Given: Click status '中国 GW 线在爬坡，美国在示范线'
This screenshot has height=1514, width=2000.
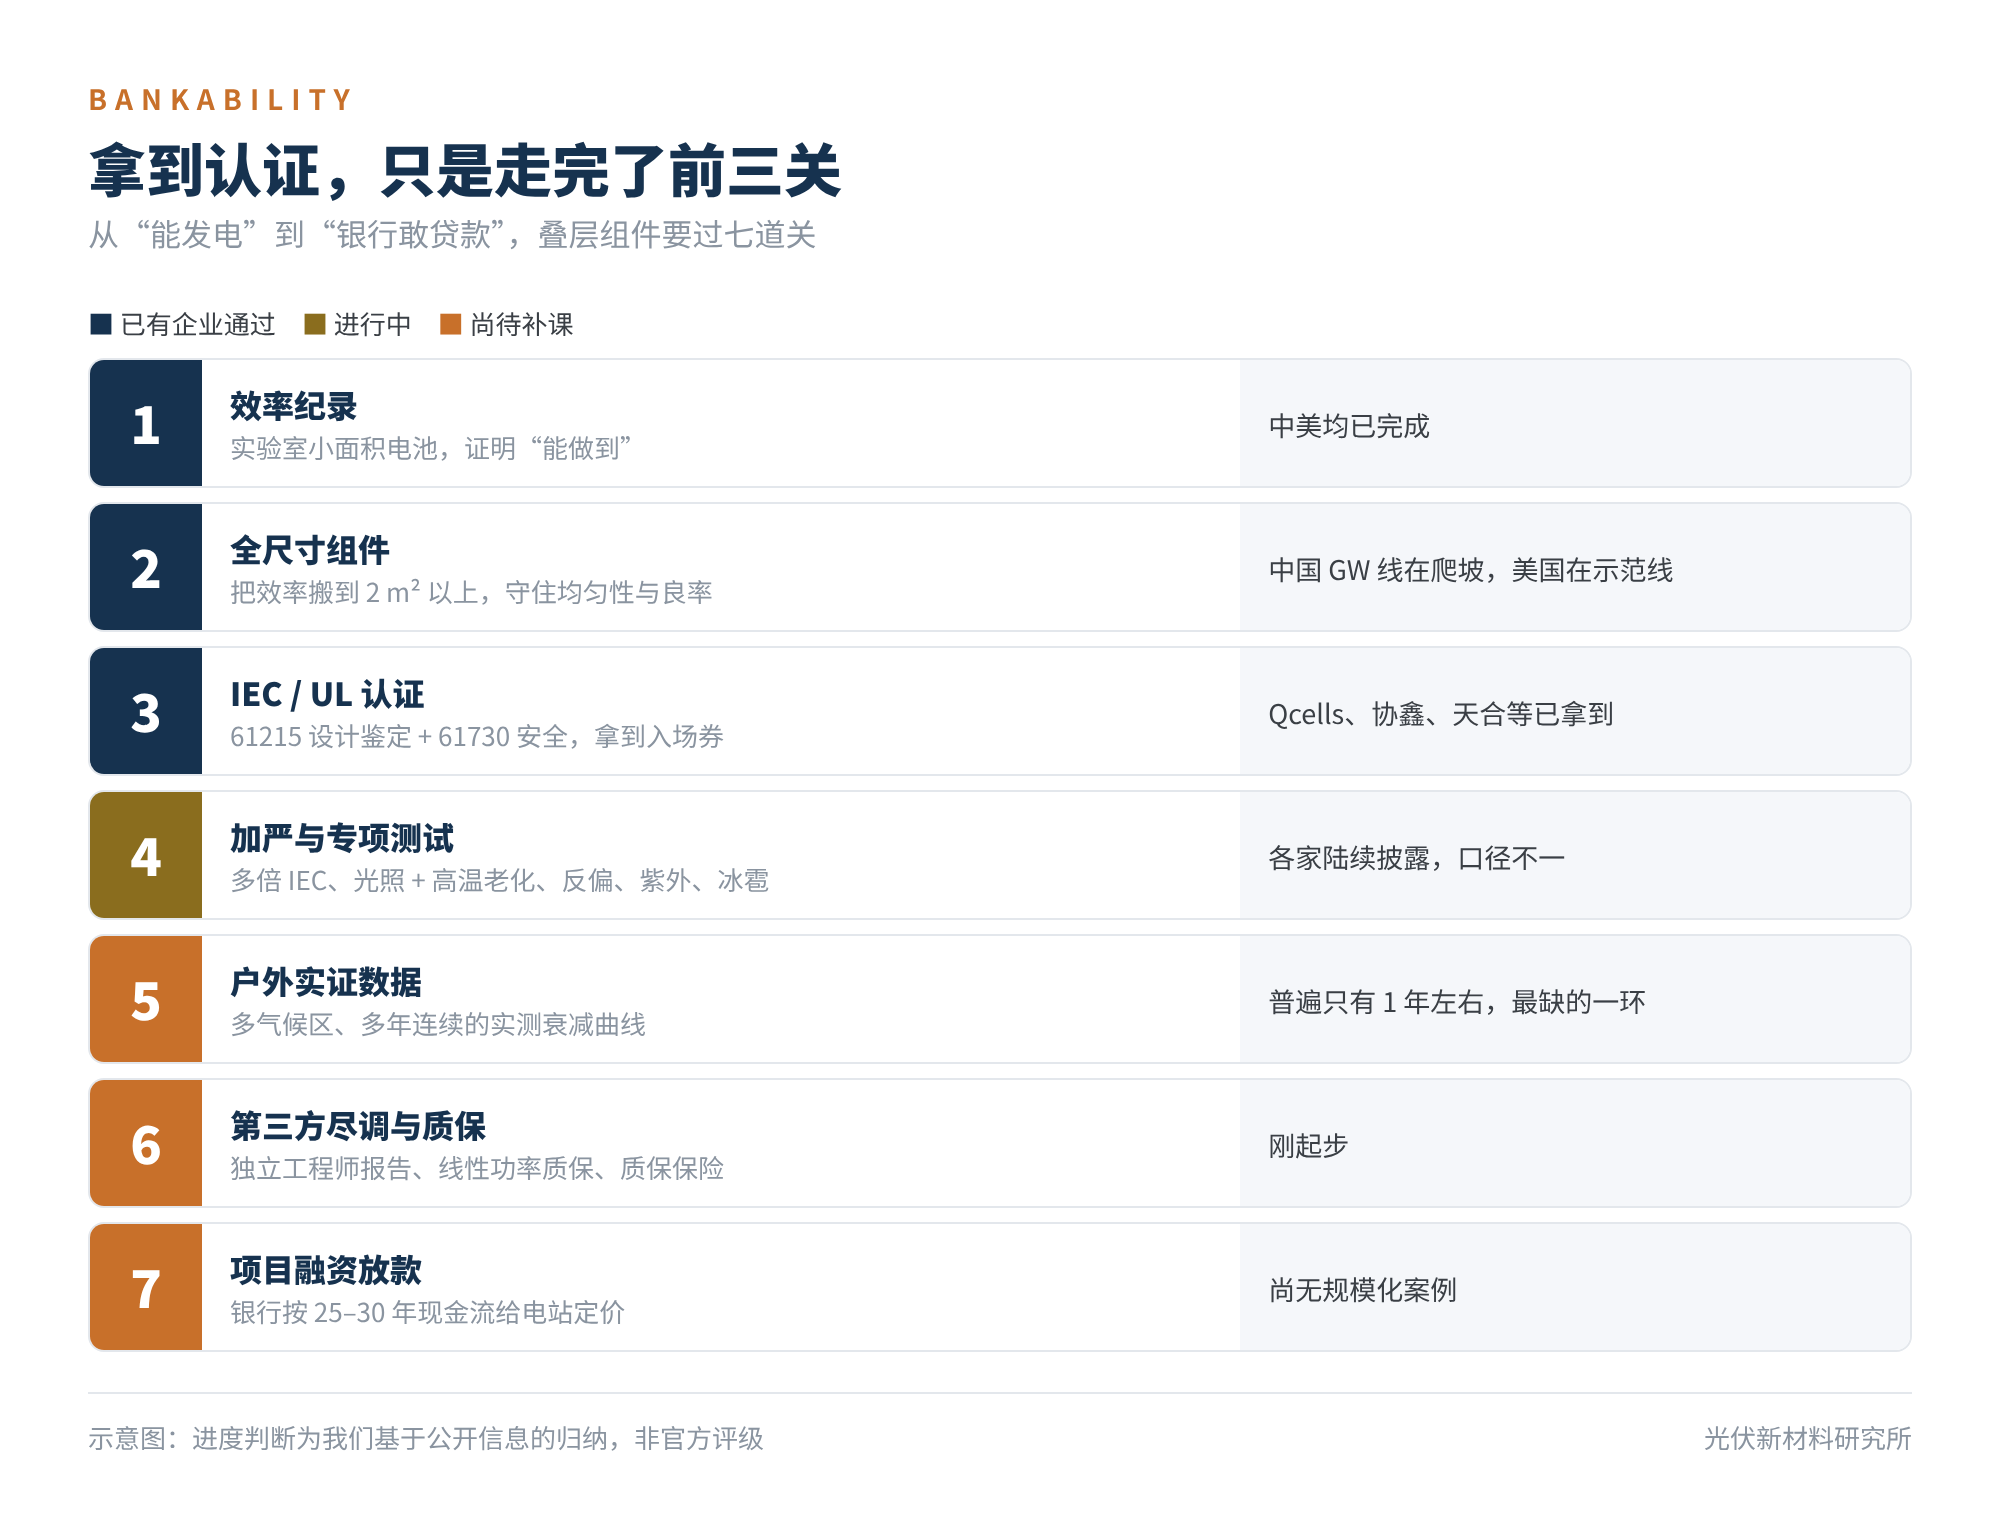Looking at the screenshot, I should [x=1471, y=570].
